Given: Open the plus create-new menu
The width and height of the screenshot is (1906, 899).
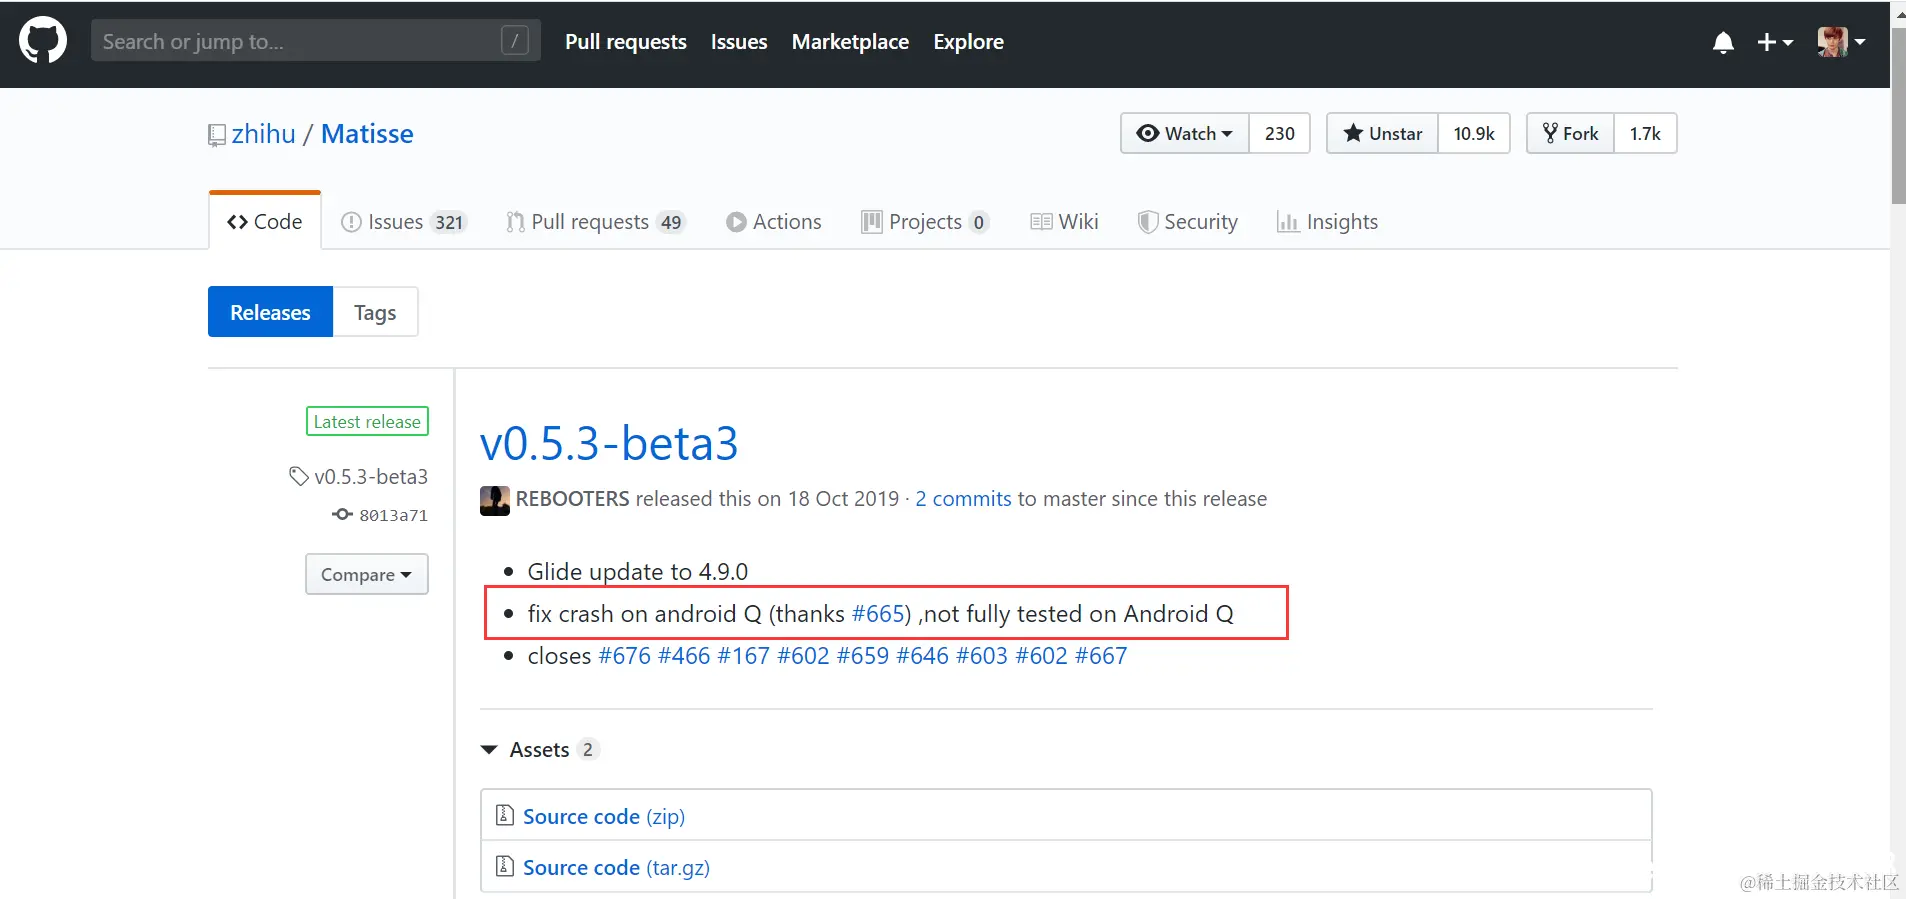Looking at the screenshot, I should click(x=1775, y=42).
